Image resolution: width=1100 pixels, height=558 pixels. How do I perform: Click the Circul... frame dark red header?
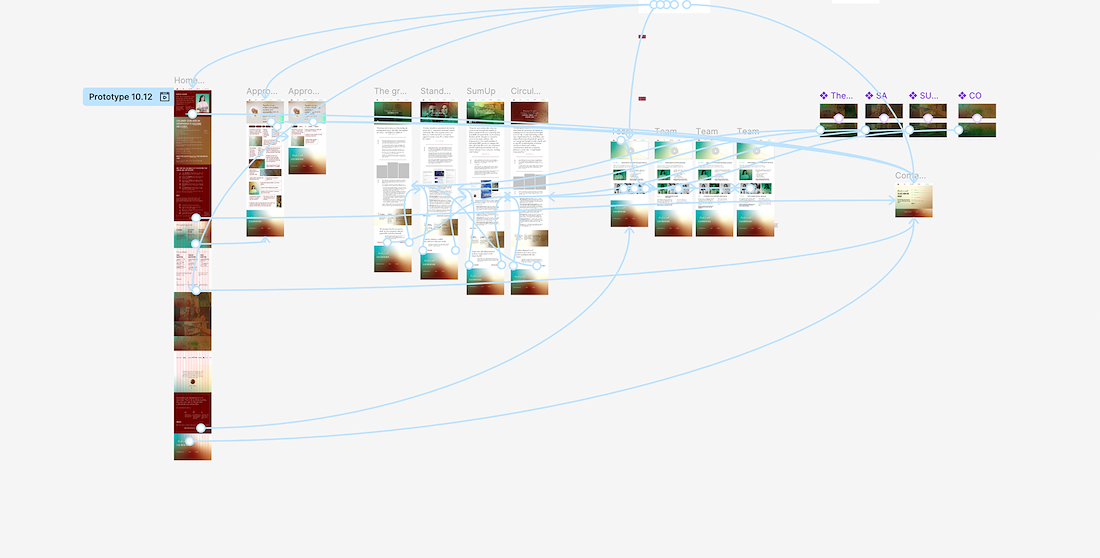click(529, 112)
